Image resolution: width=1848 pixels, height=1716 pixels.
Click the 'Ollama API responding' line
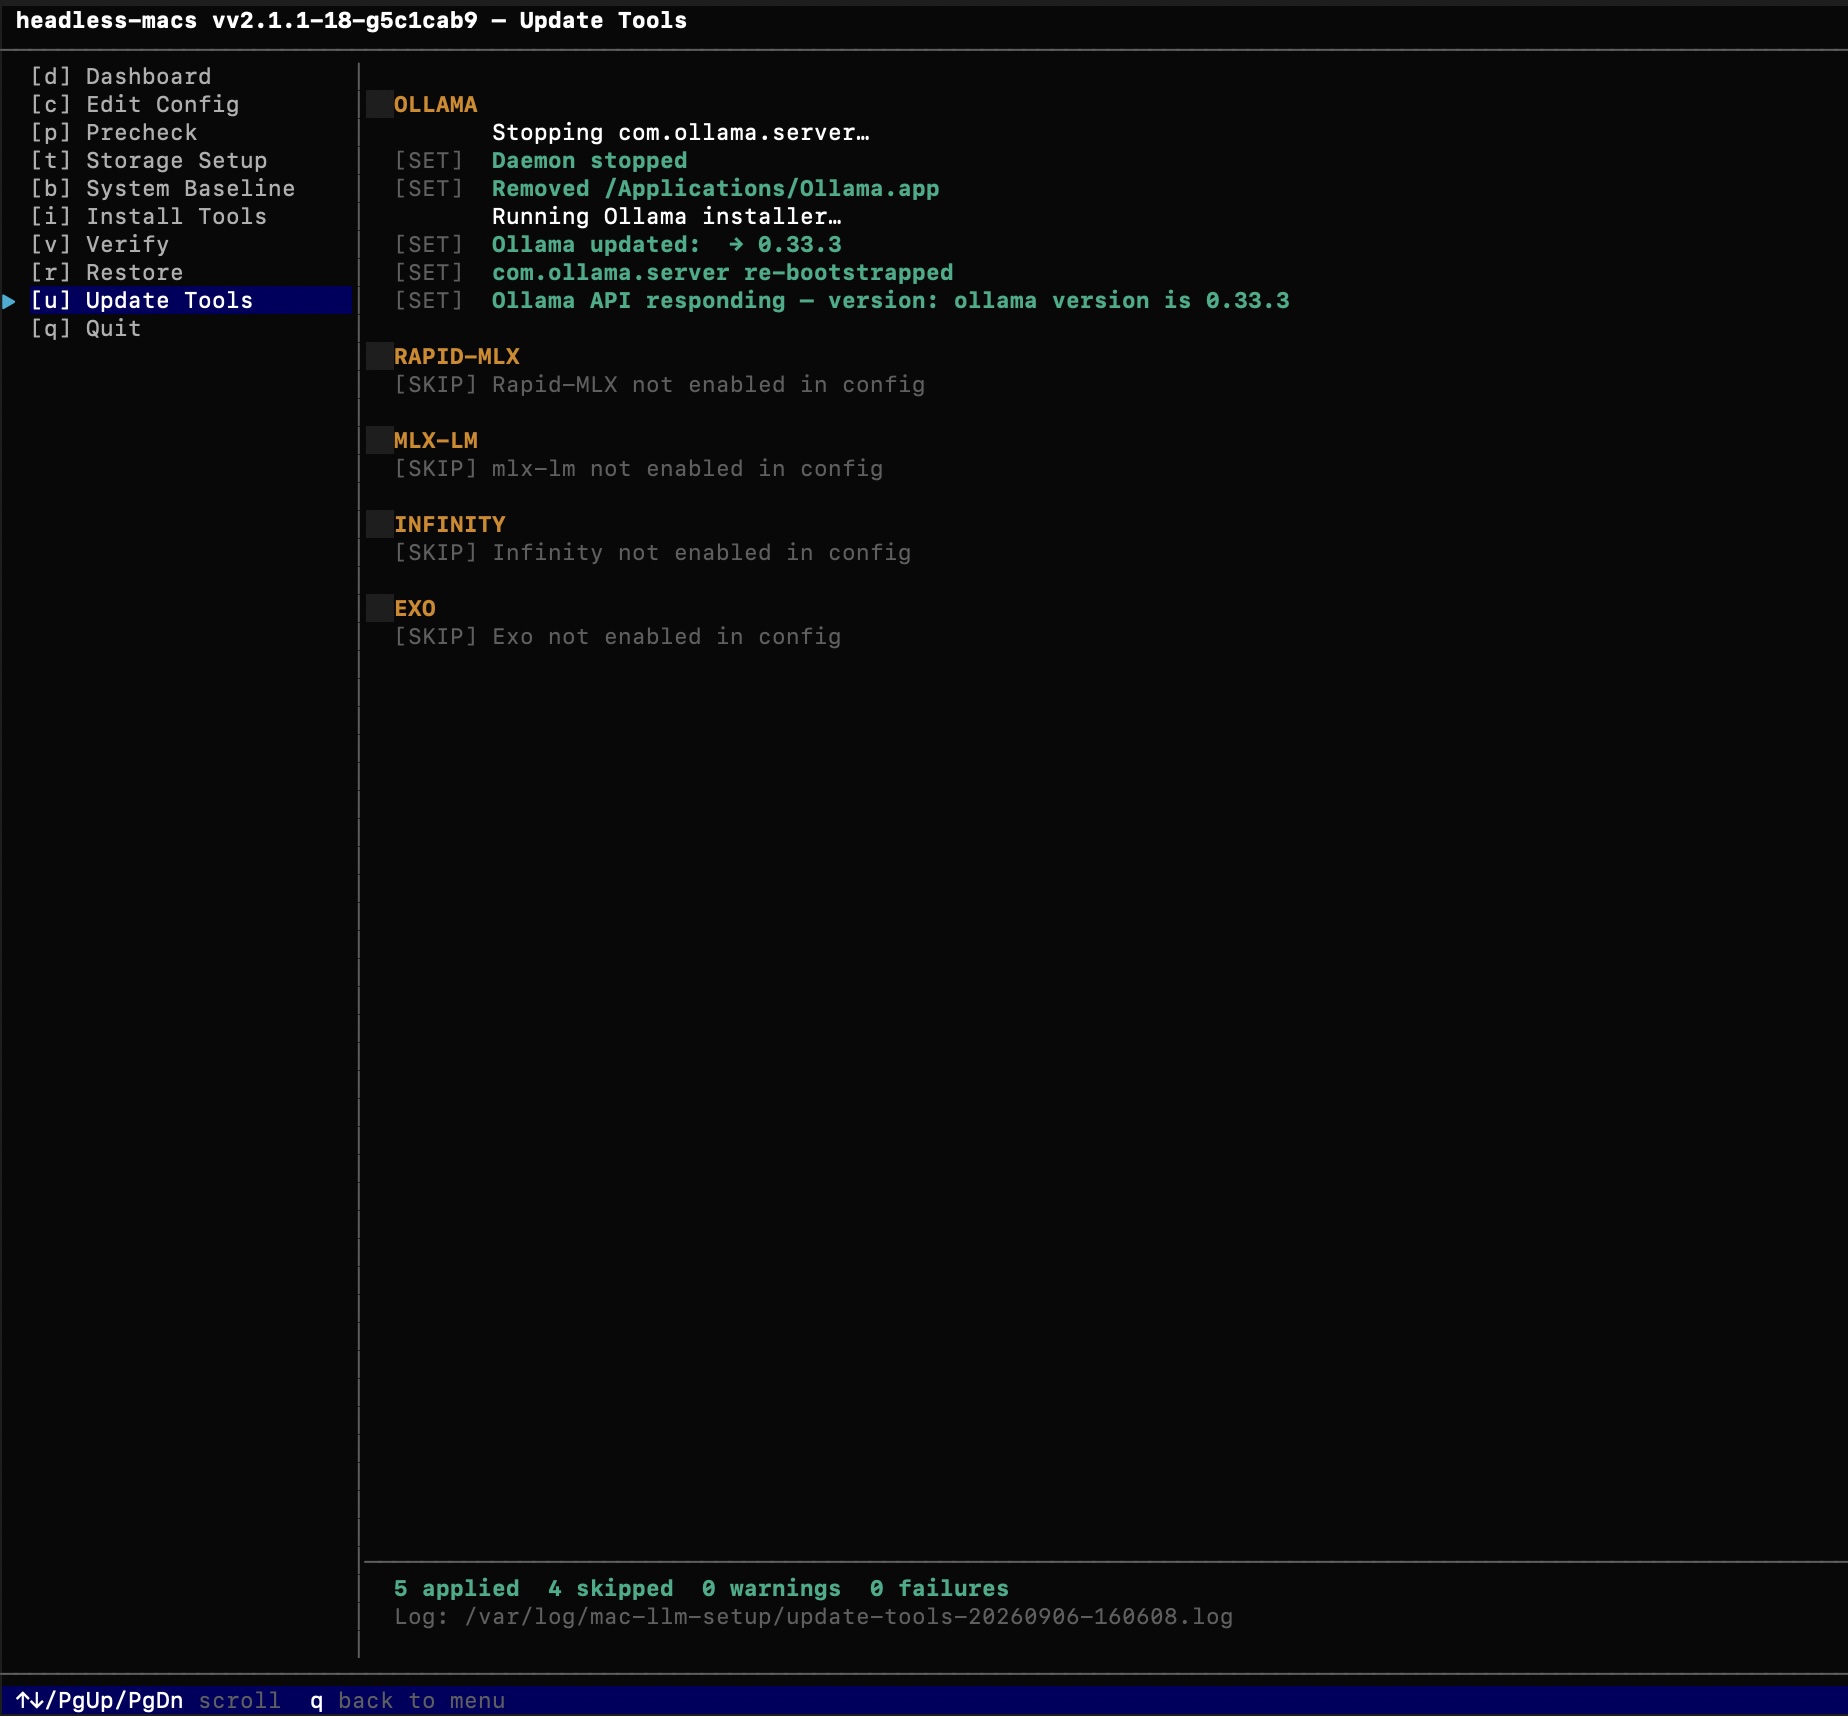click(890, 300)
